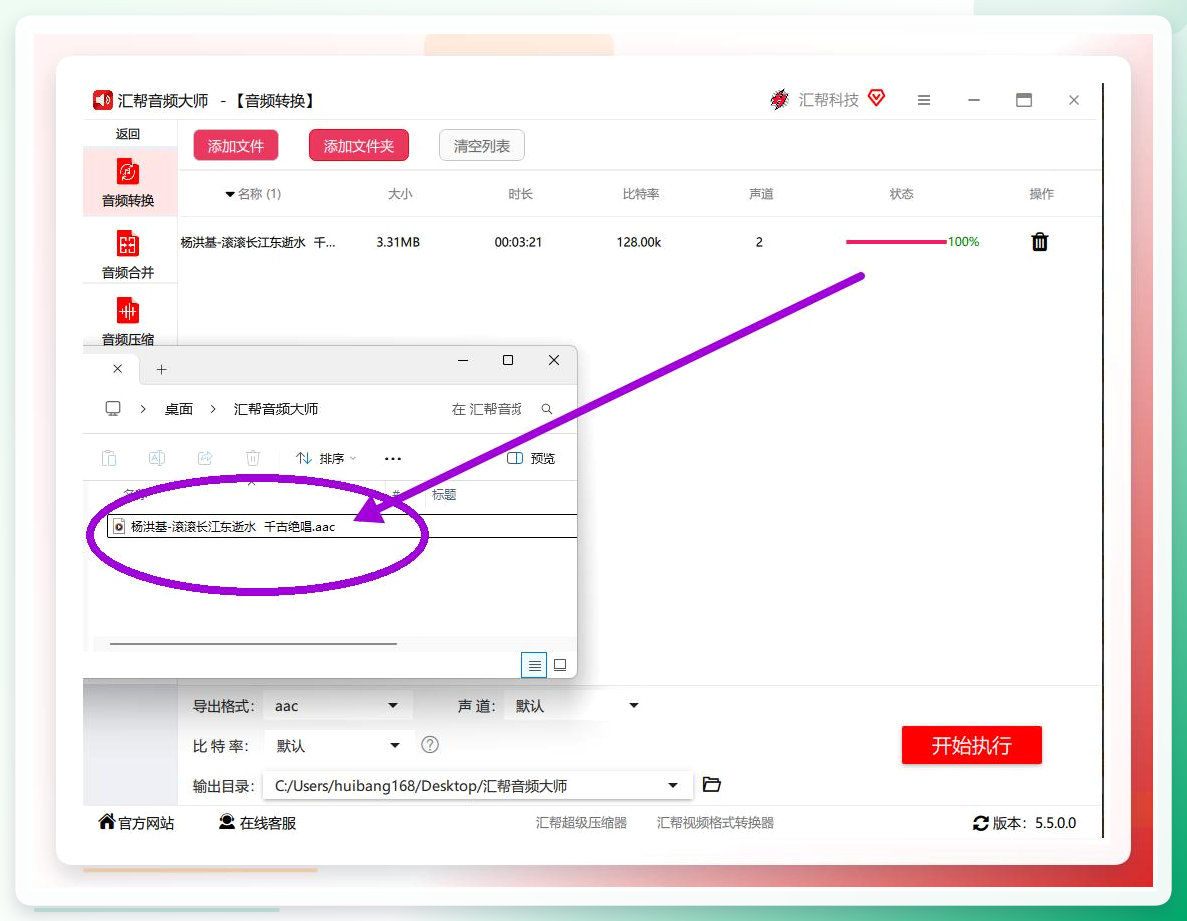The image size is (1187, 921).
Task: Open the 音频压缩 sidebar tool
Action: 128,320
